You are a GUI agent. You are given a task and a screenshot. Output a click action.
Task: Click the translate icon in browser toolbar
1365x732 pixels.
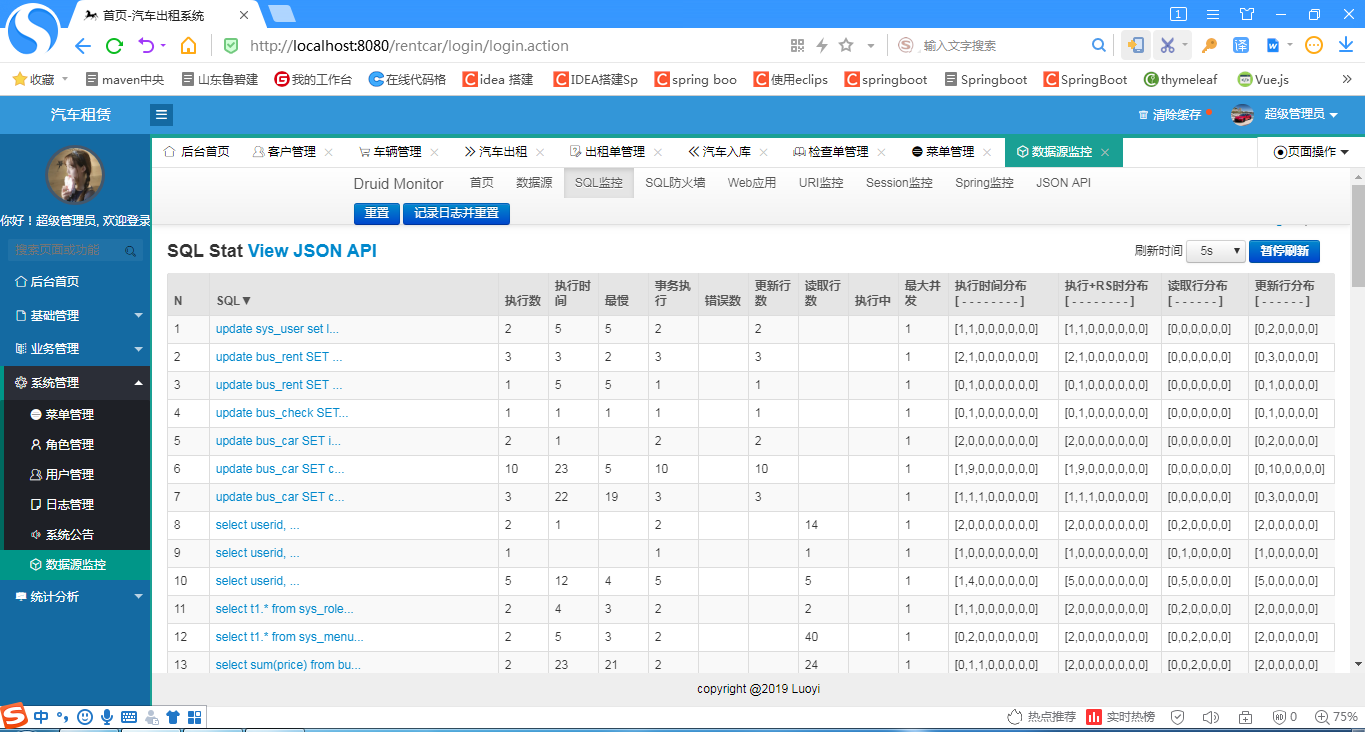pyautogui.click(x=1241, y=45)
